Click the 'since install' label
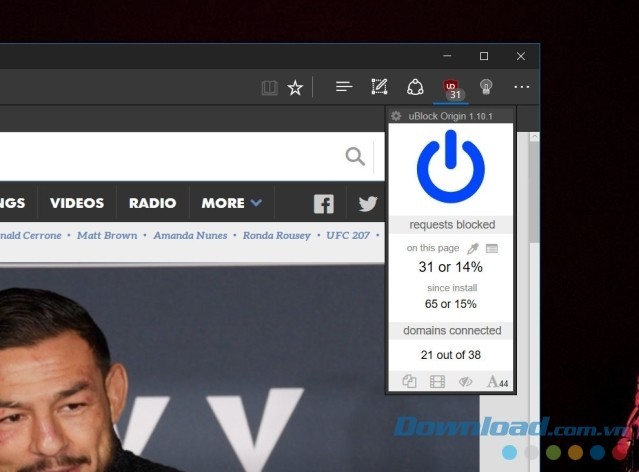Viewport: 639px width, 472px height. [452, 288]
